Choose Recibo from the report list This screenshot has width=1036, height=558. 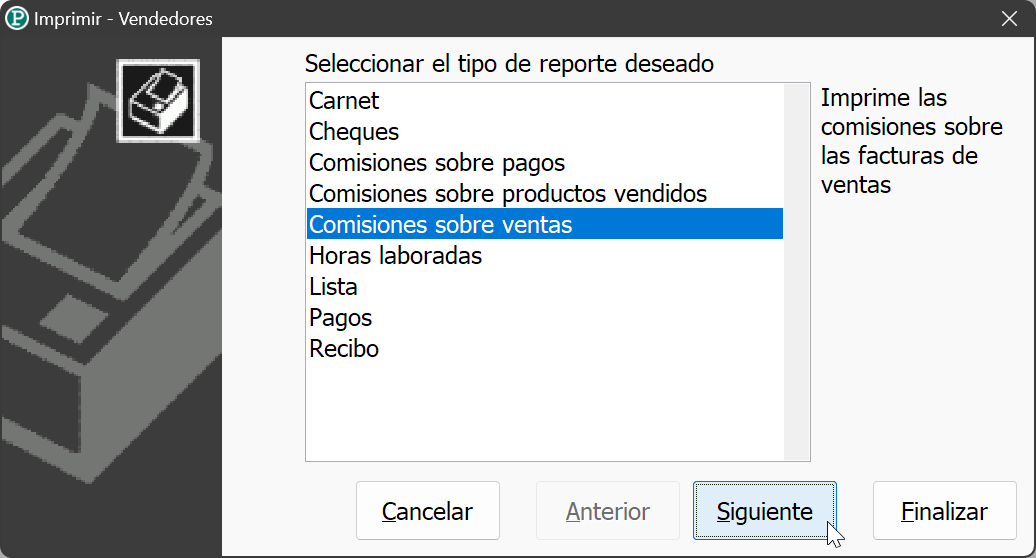click(x=544, y=349)
